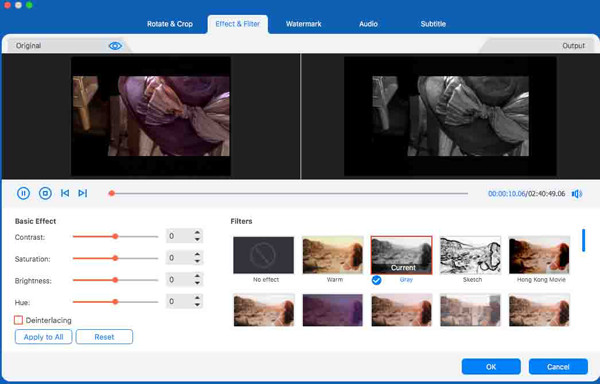Select the purple filter thumbnail in second row

click(x=333, y=310)
